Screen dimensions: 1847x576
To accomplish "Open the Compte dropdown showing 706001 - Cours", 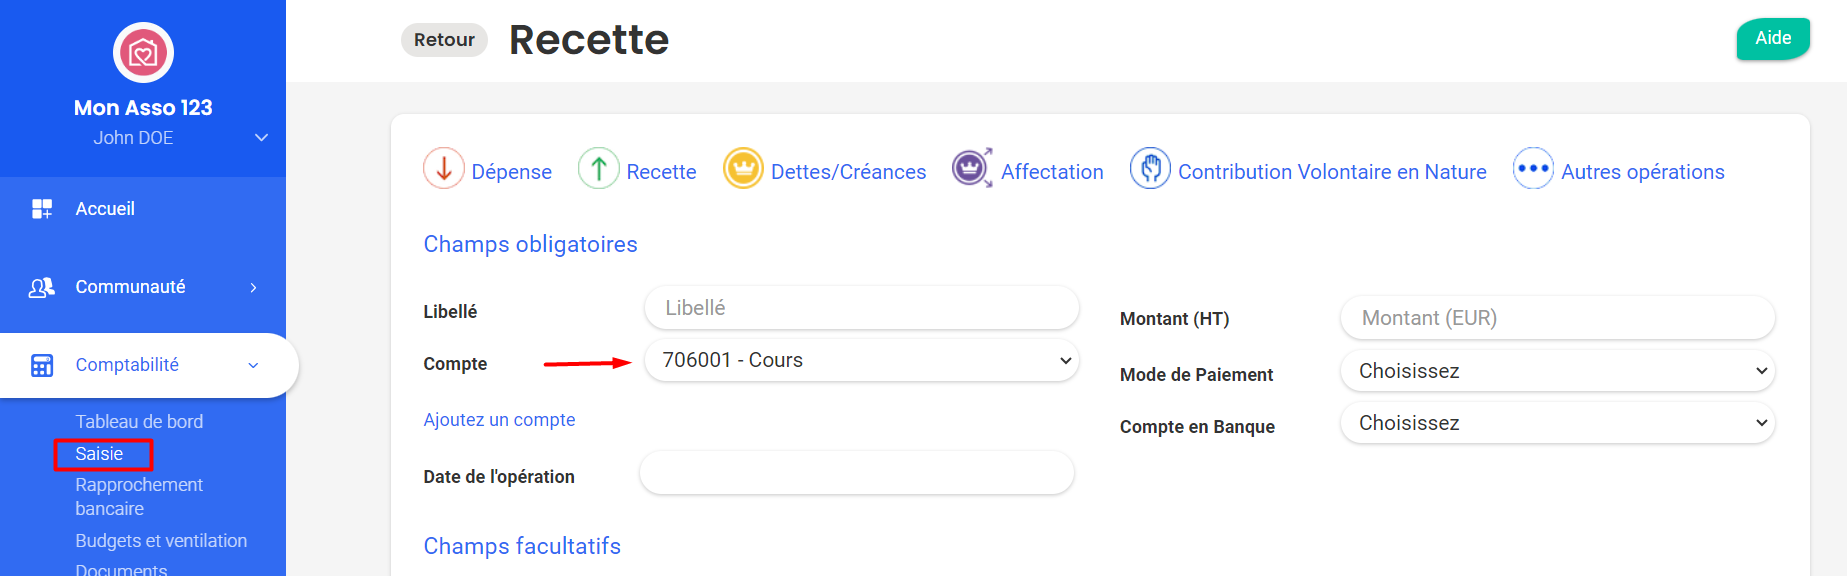I will tap(861, 360).
